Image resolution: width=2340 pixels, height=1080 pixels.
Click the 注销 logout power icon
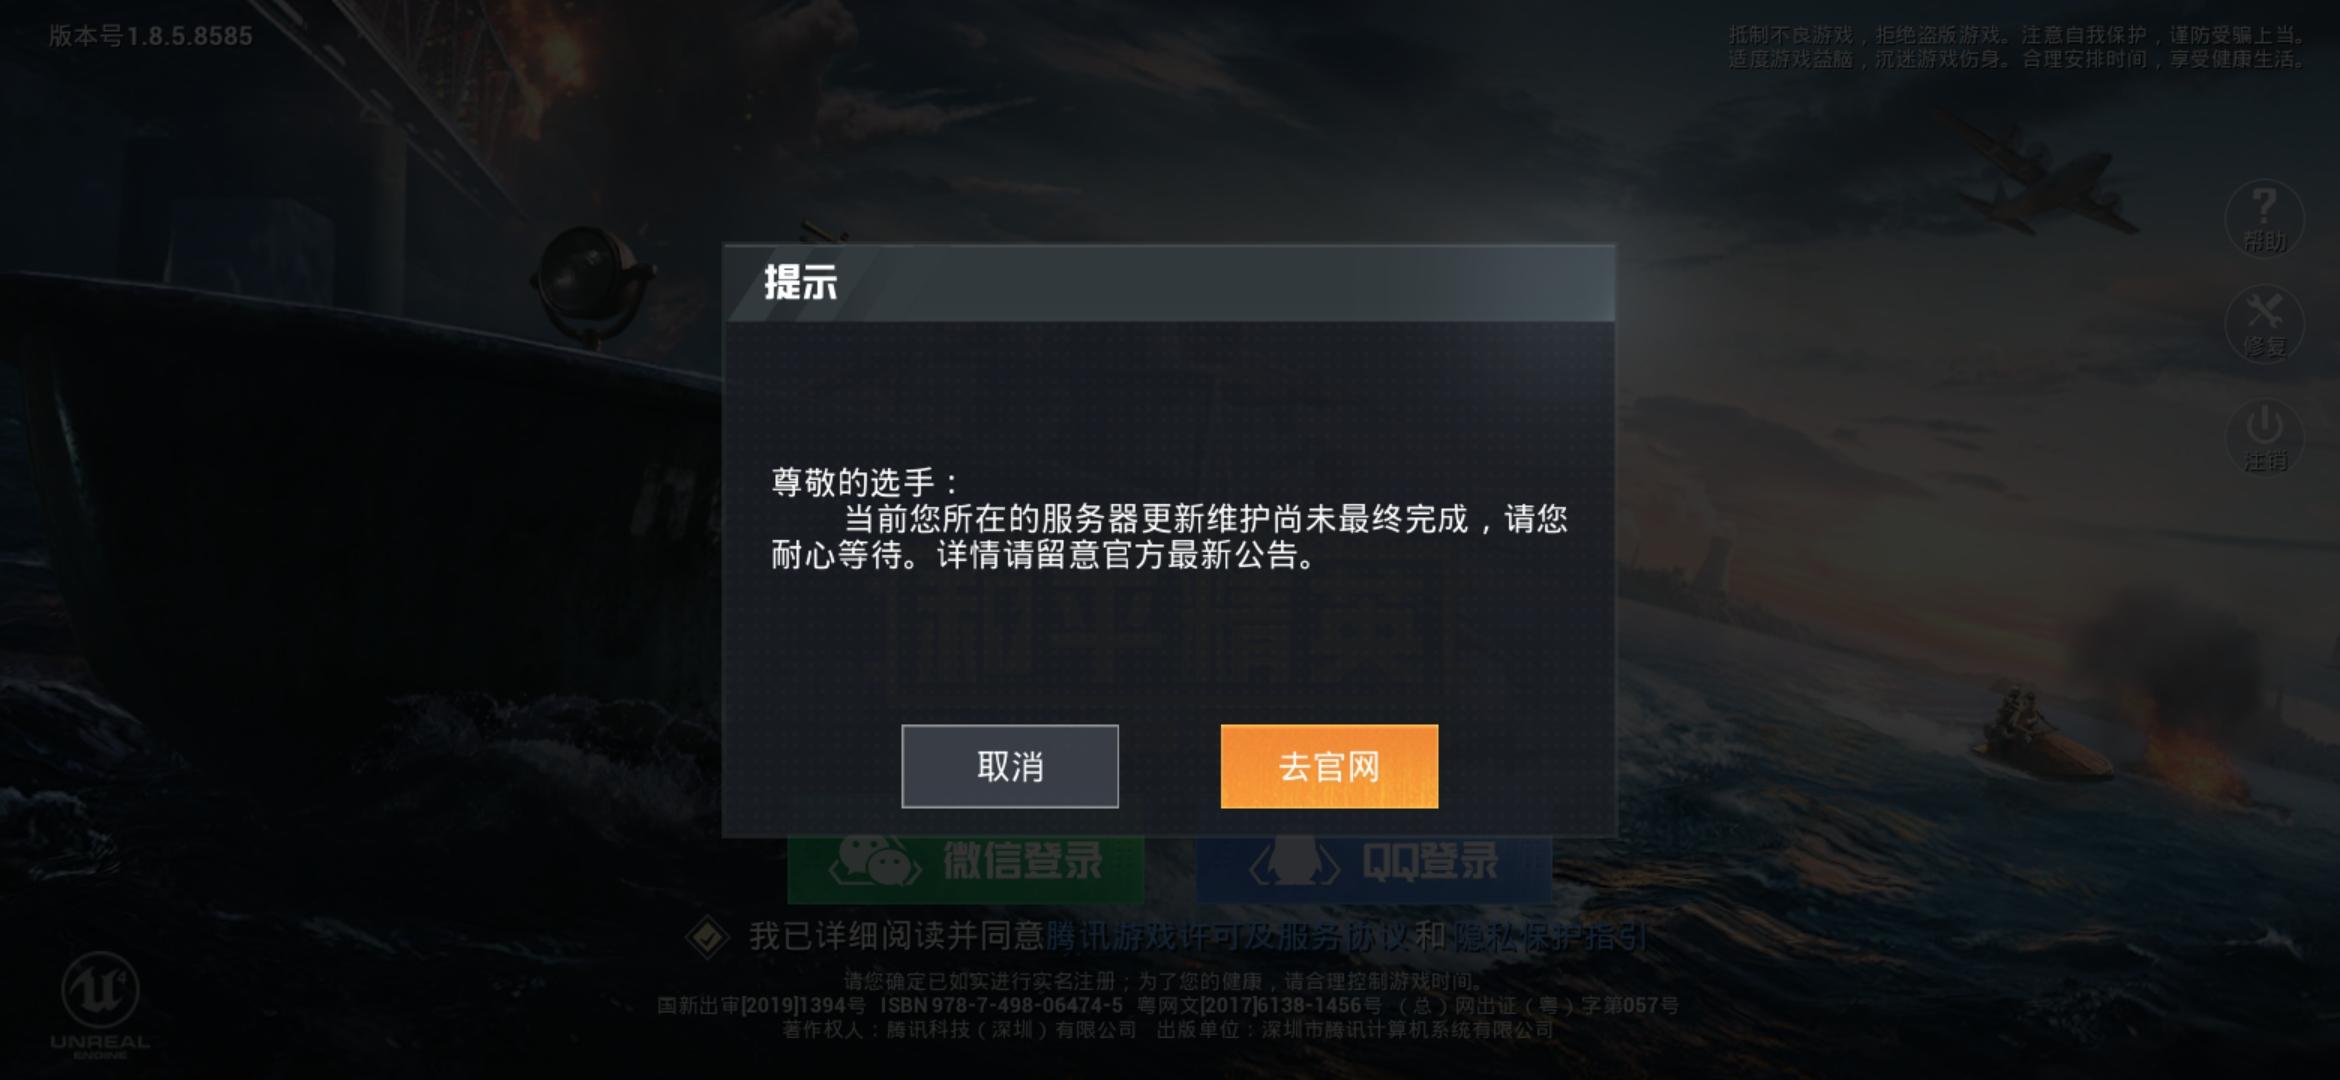tap(2264, 438)
